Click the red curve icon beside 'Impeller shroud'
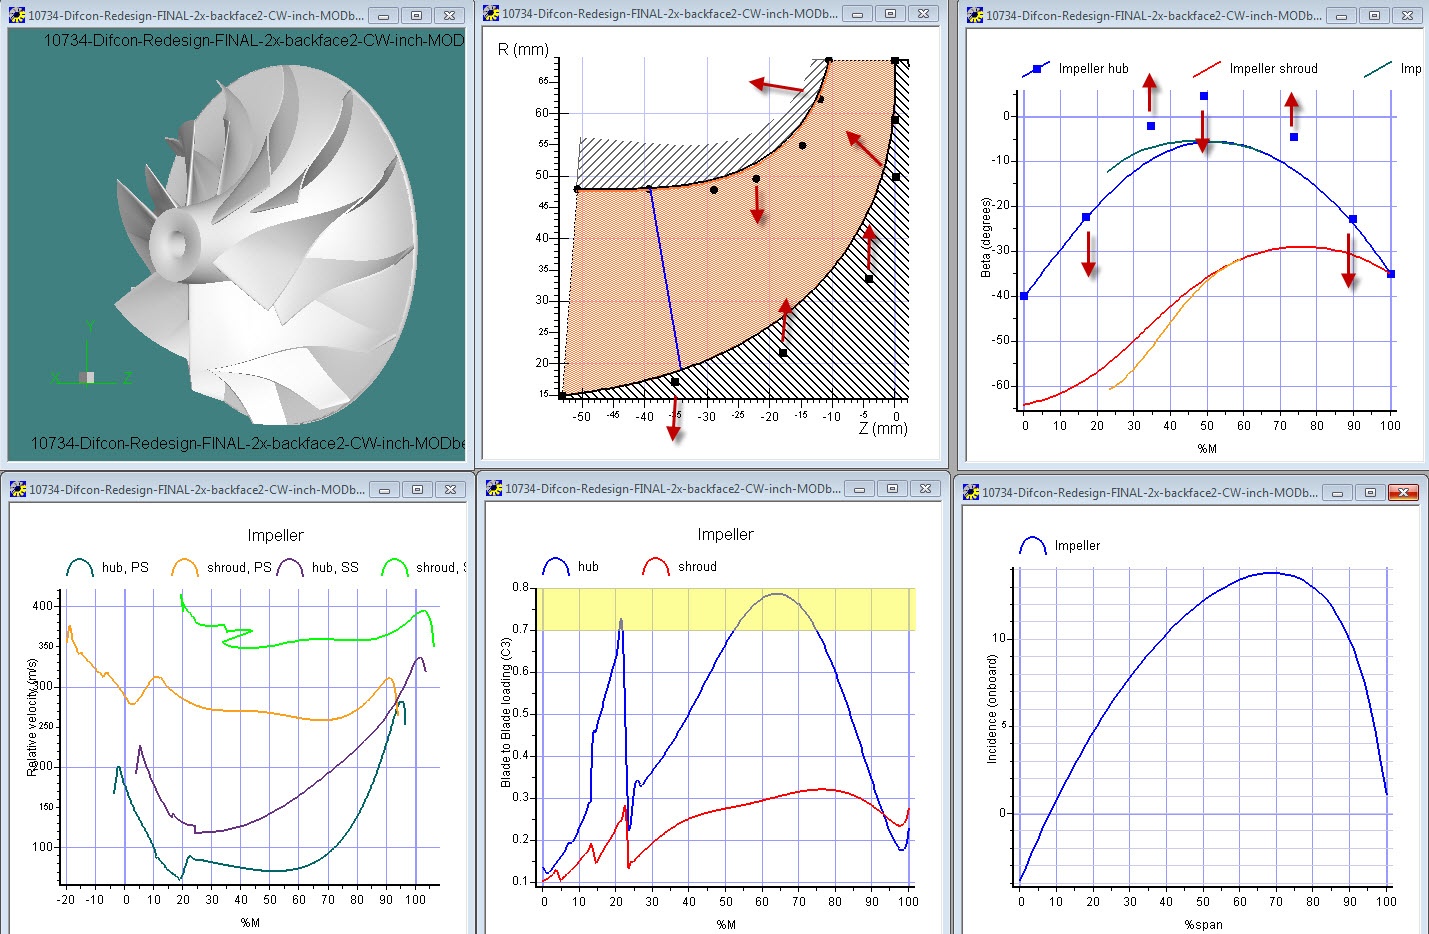 [1205, 69]
